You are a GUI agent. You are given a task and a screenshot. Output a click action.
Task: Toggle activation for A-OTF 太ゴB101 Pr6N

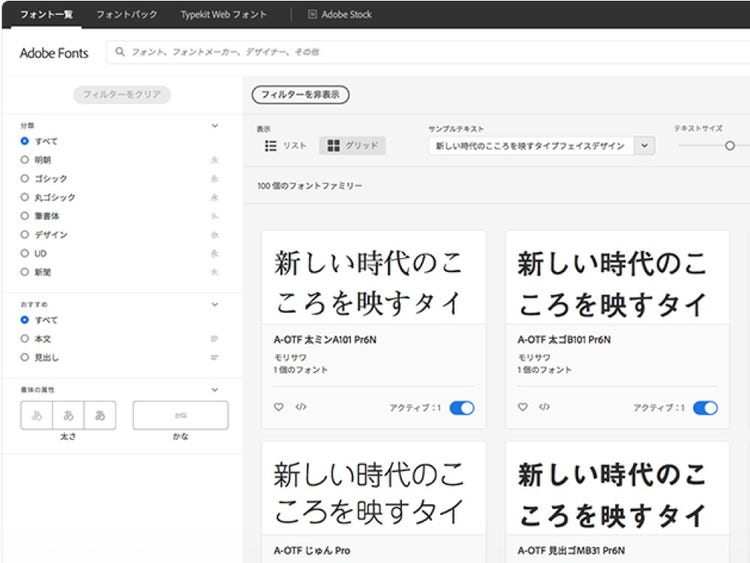pos(705,408)
